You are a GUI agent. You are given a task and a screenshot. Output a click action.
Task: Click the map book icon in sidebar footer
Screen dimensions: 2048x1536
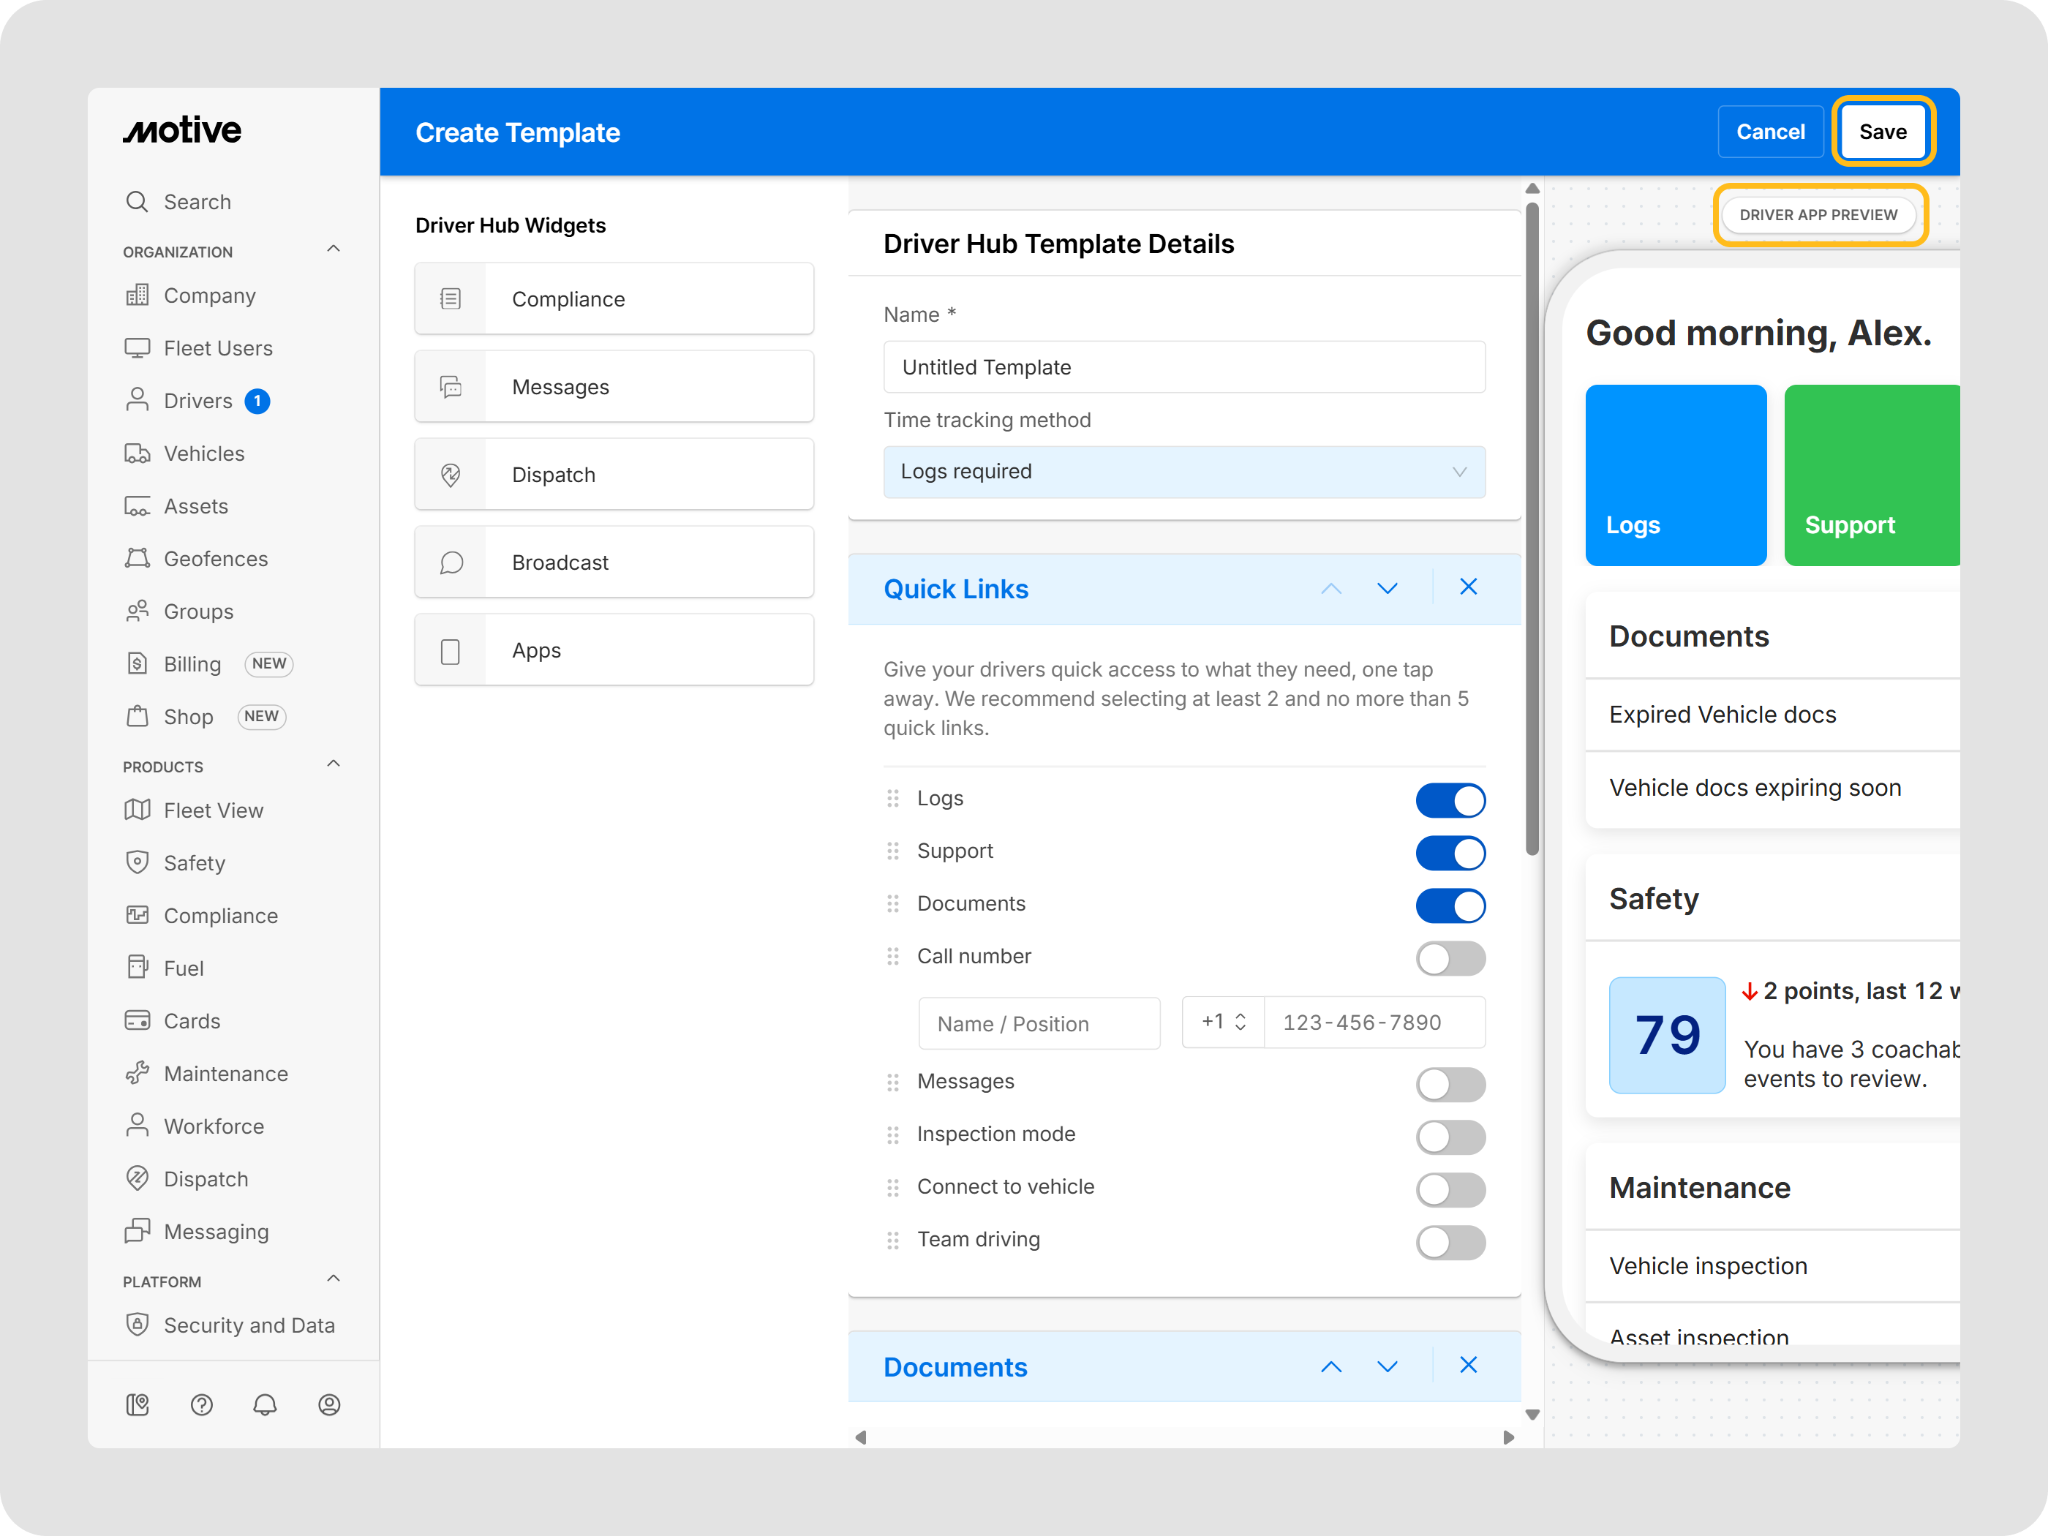point(138,1405)
